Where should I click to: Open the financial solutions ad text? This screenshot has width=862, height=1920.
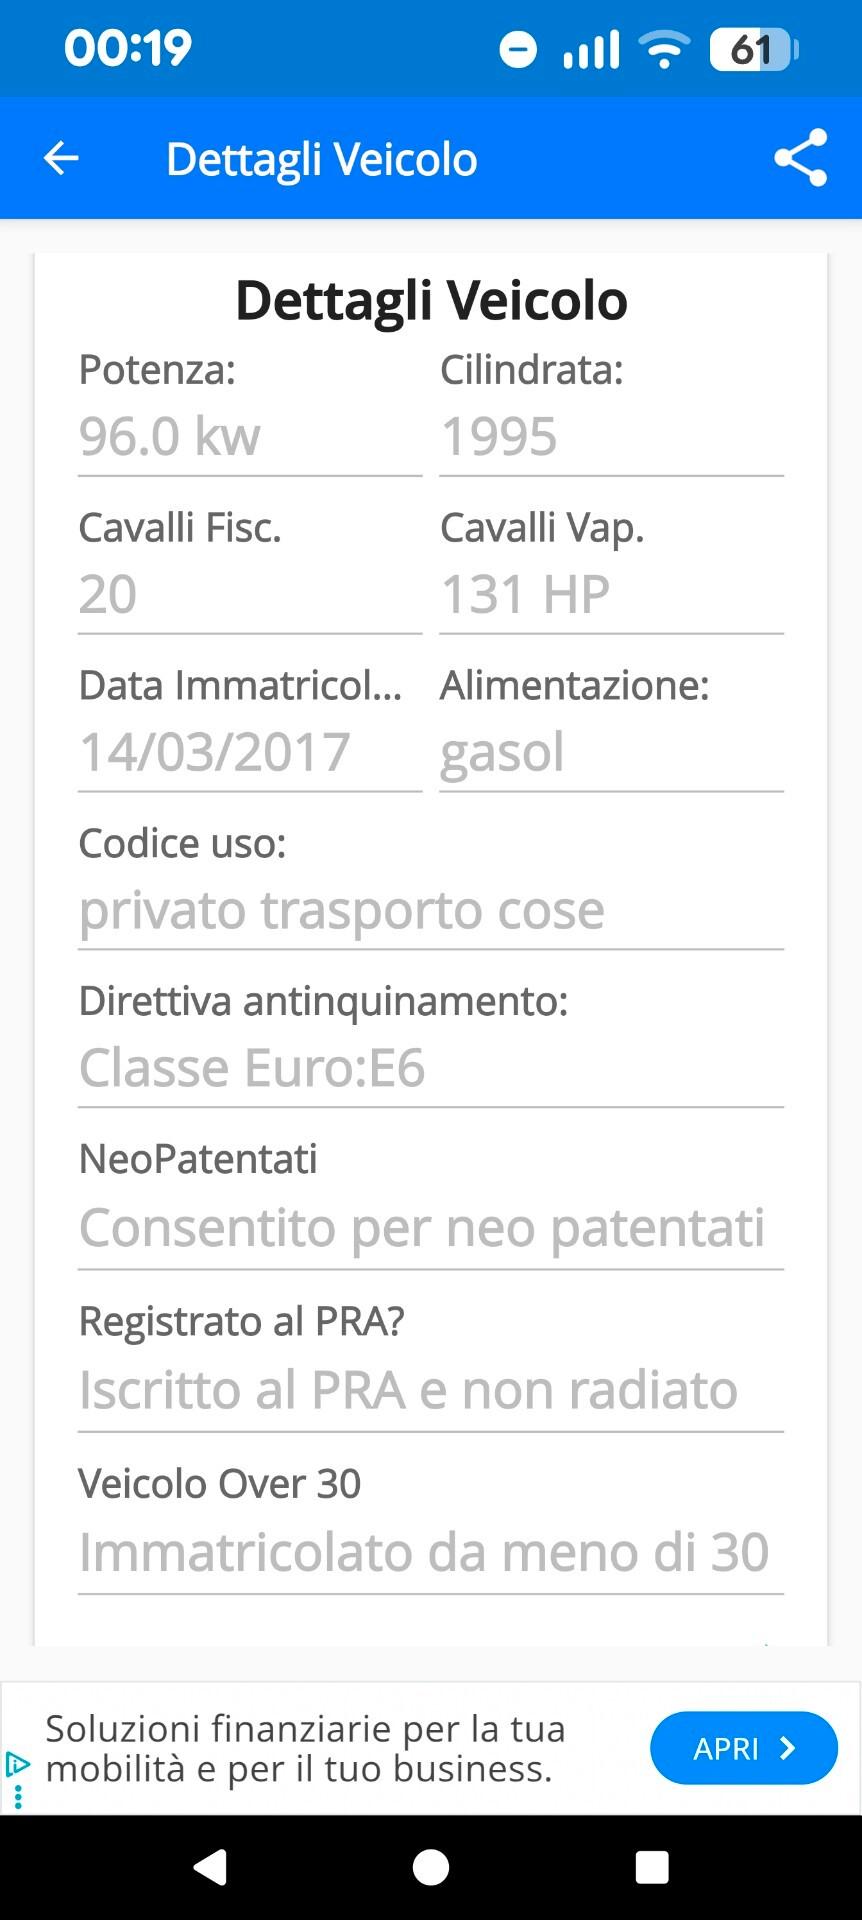pos(305,1748)
